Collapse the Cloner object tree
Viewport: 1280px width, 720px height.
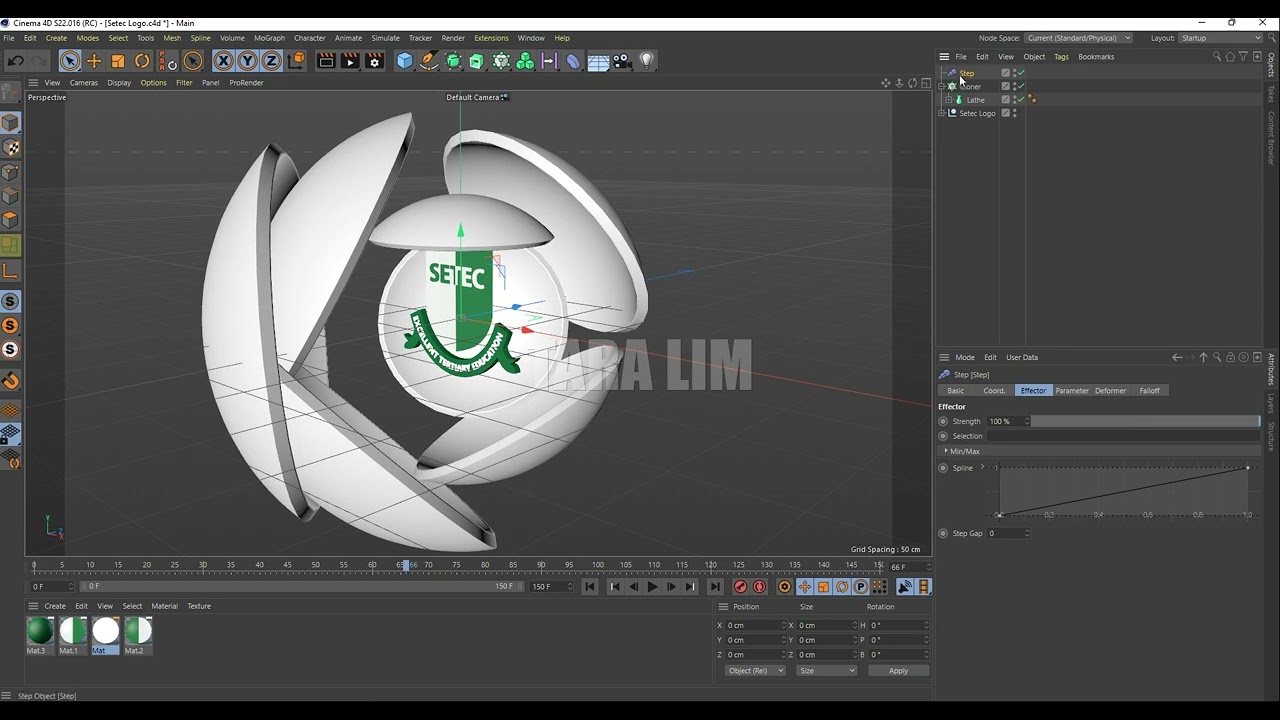942,87
